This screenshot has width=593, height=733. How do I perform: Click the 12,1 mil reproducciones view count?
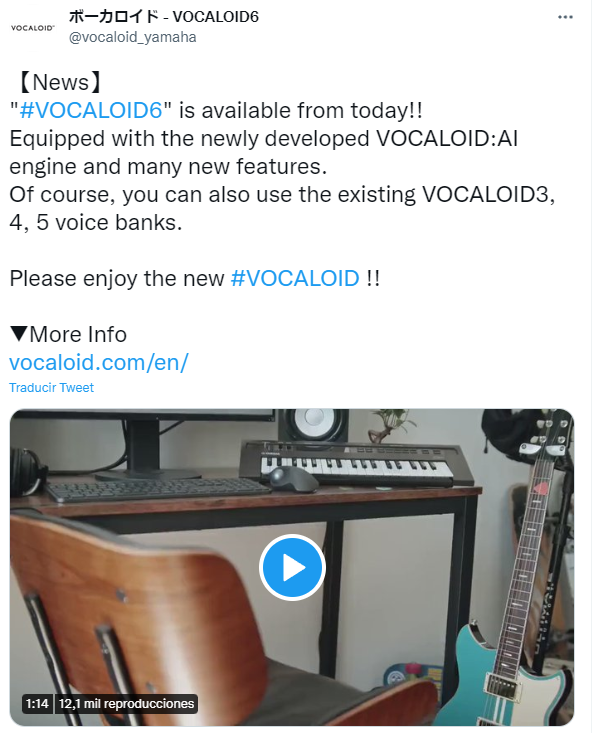tap(127, 704)
